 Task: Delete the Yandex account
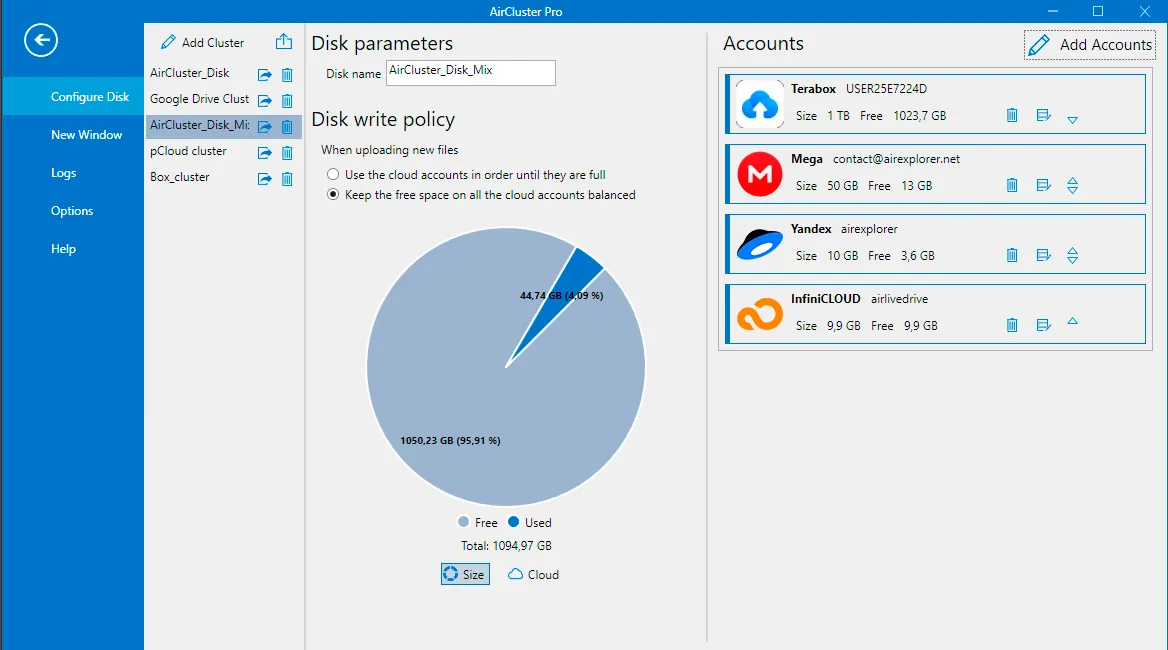click(1012, 255)
